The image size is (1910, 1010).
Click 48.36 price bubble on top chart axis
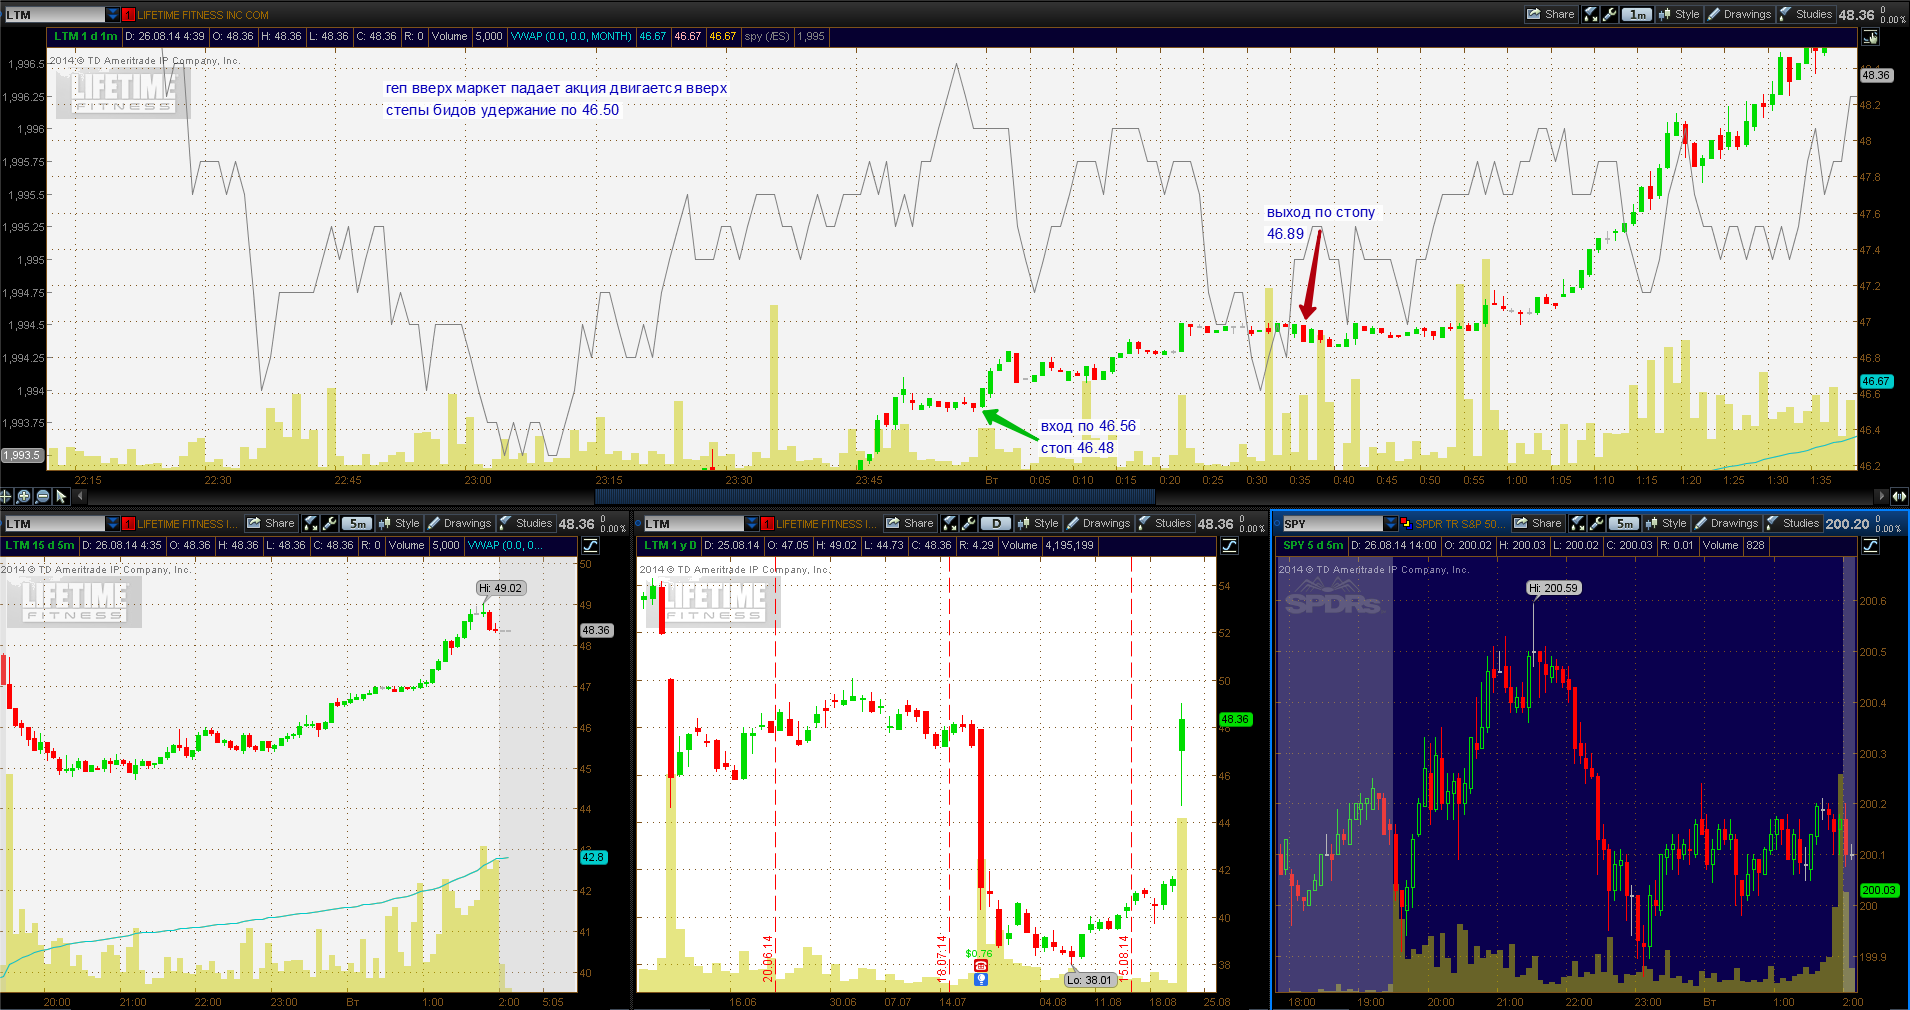(x=1876, y=75)
